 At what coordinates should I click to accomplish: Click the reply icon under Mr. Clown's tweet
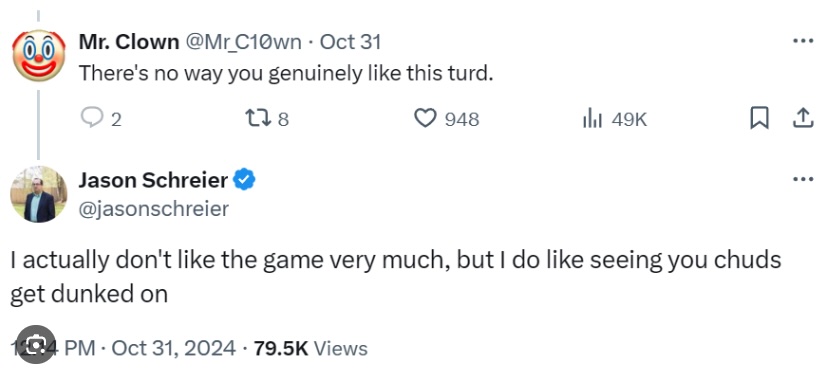point(92,118)
